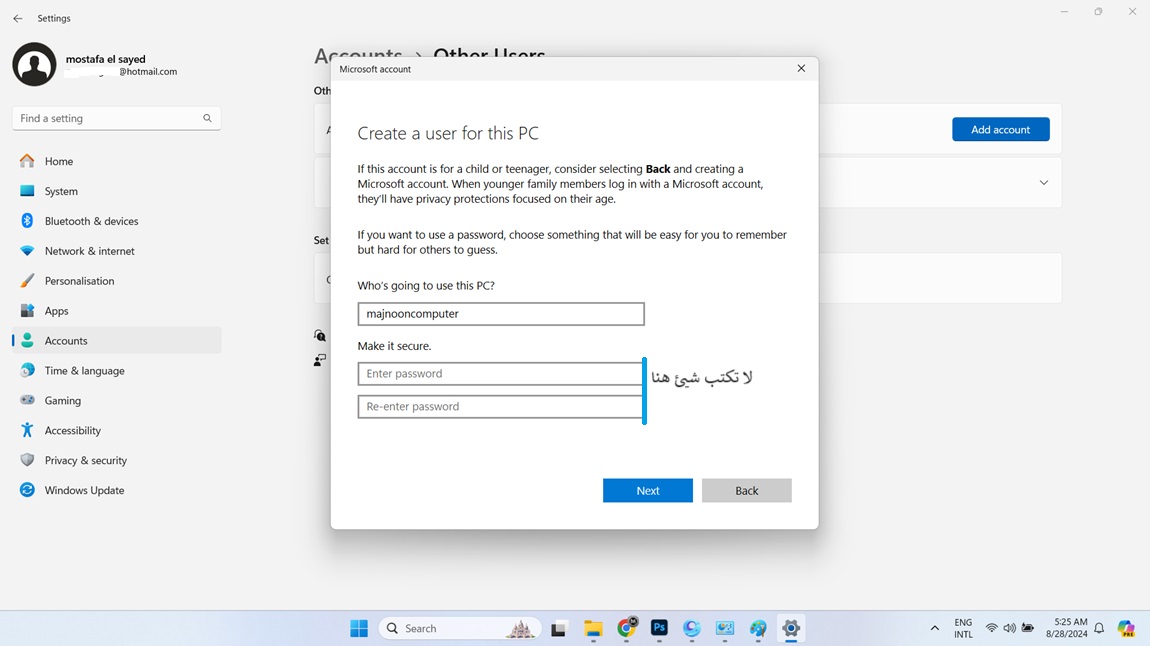Click the Add account button
The image size is (1150, 646).
pos(1000,130)
